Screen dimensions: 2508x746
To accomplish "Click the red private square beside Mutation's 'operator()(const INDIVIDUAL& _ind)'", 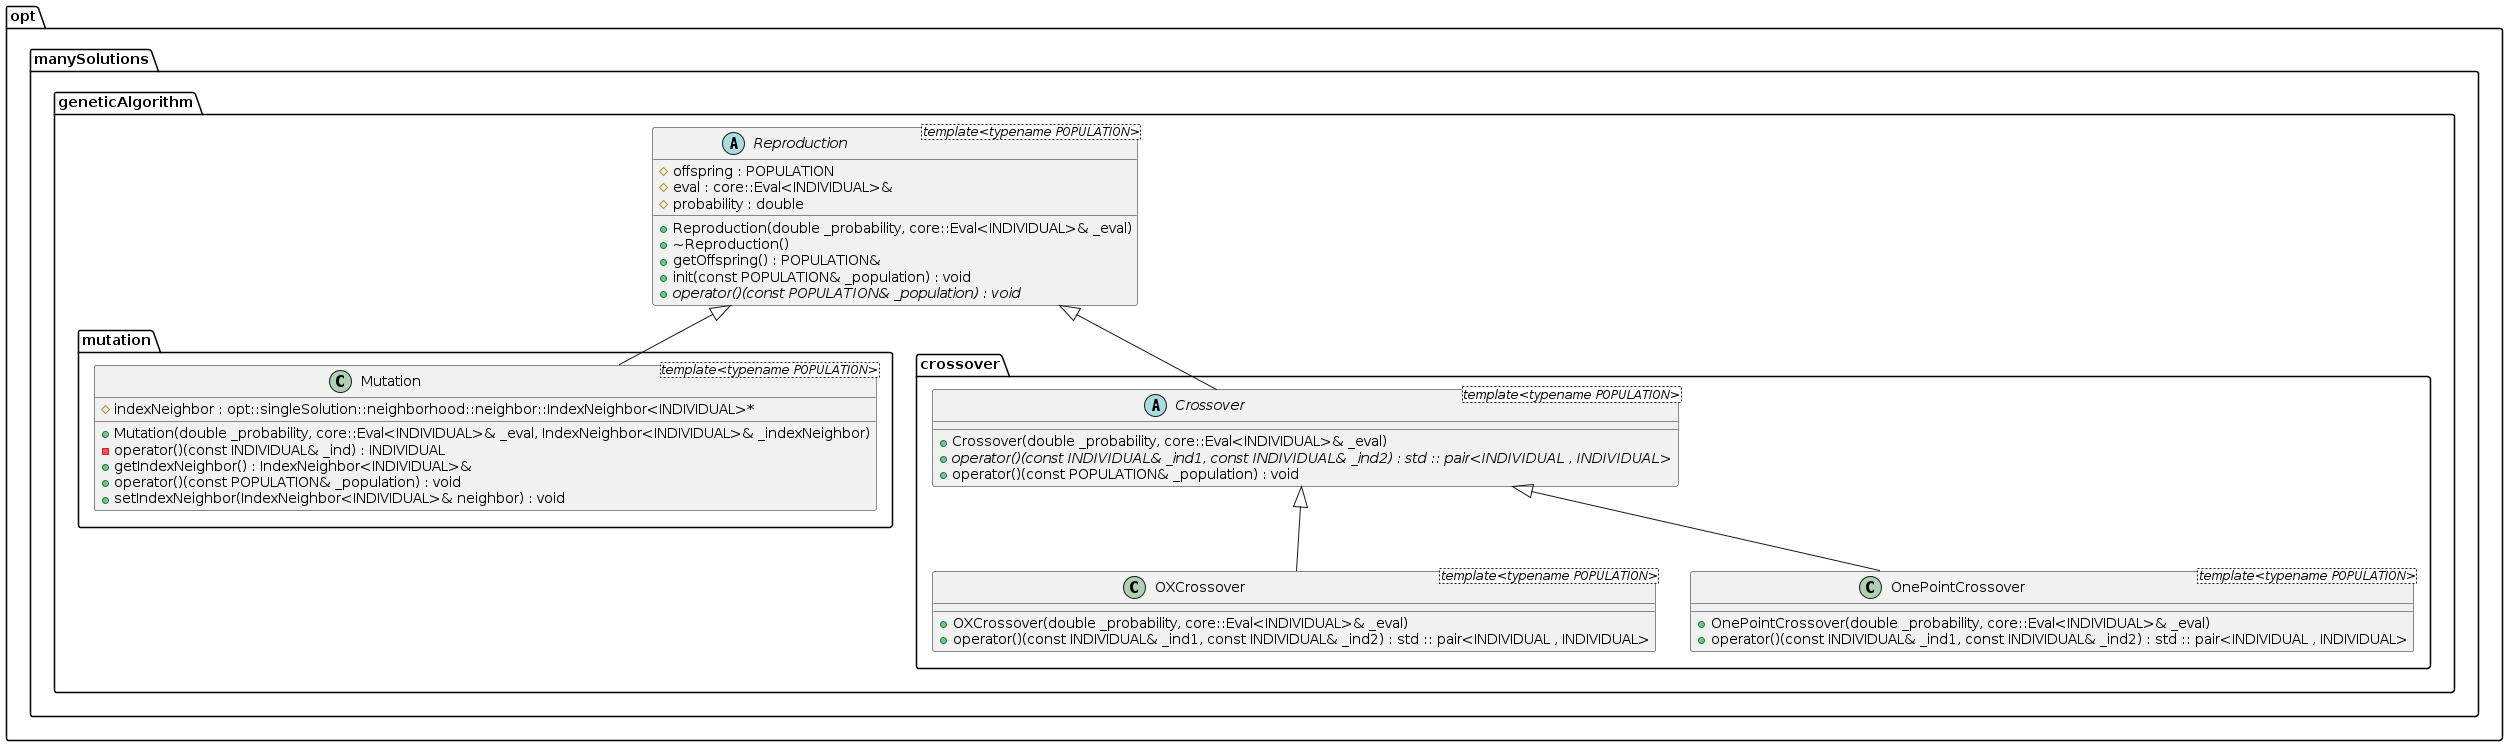I will point(105,451).
